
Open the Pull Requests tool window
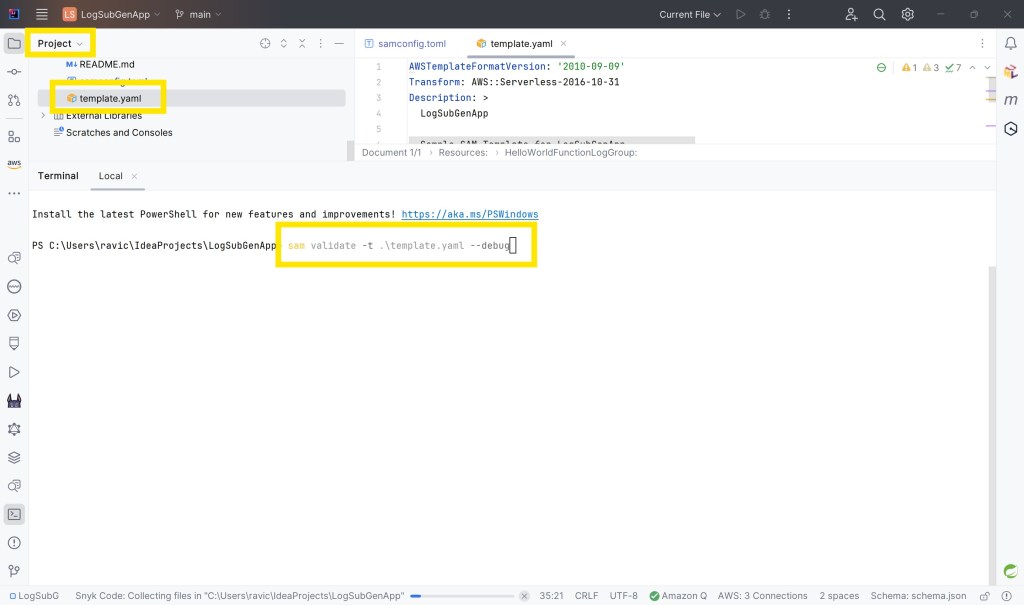coord(14,100)
